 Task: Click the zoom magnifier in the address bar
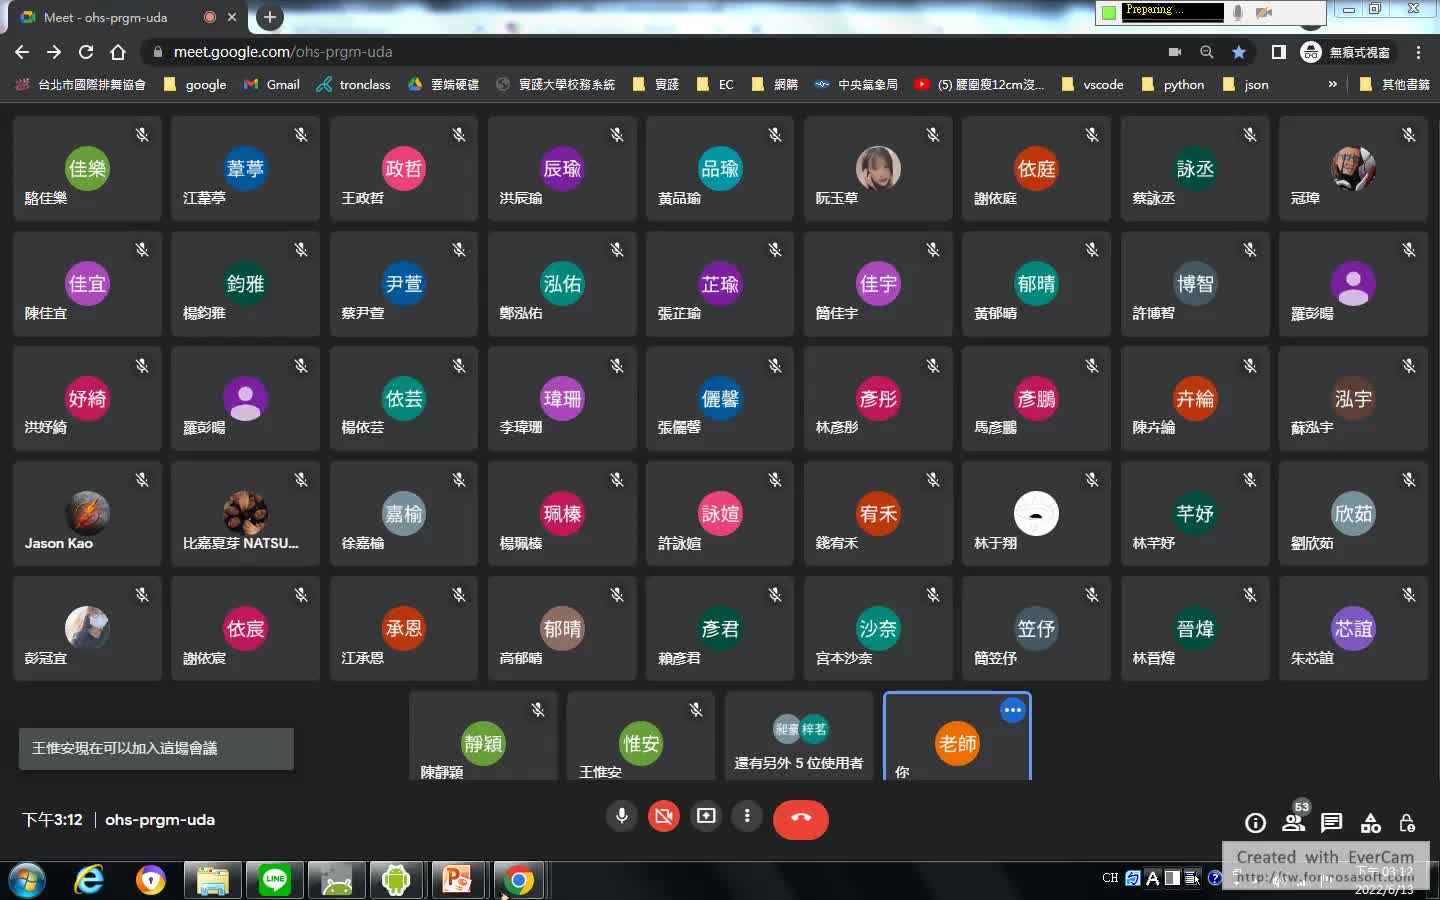1207,52
